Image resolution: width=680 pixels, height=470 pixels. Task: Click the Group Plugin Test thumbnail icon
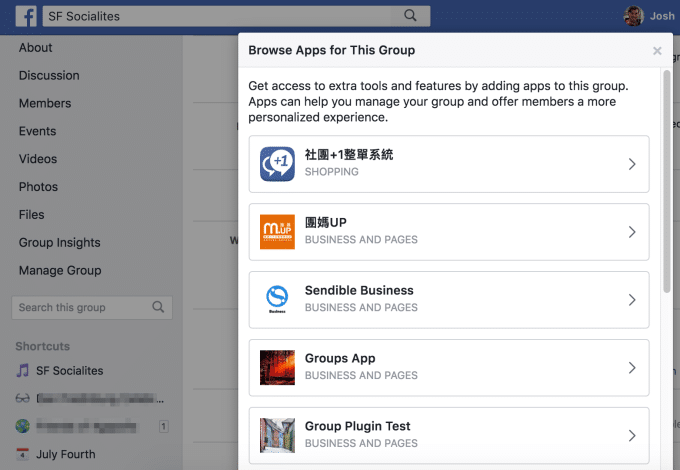point(277,435)
